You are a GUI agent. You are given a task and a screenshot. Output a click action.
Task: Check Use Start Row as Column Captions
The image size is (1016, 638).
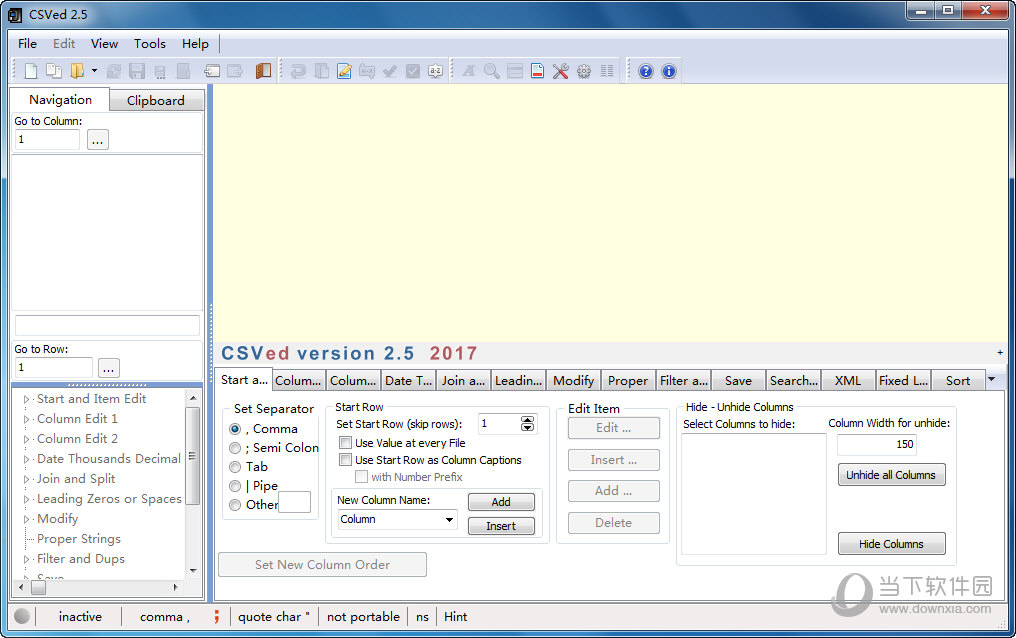(x=345, y=460)
